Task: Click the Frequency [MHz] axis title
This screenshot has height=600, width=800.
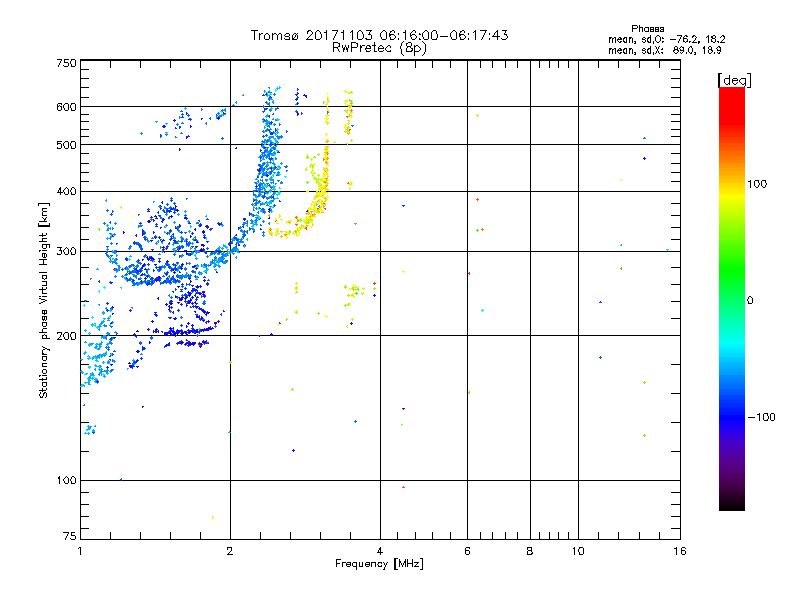Action: click(x=379, y=564)
